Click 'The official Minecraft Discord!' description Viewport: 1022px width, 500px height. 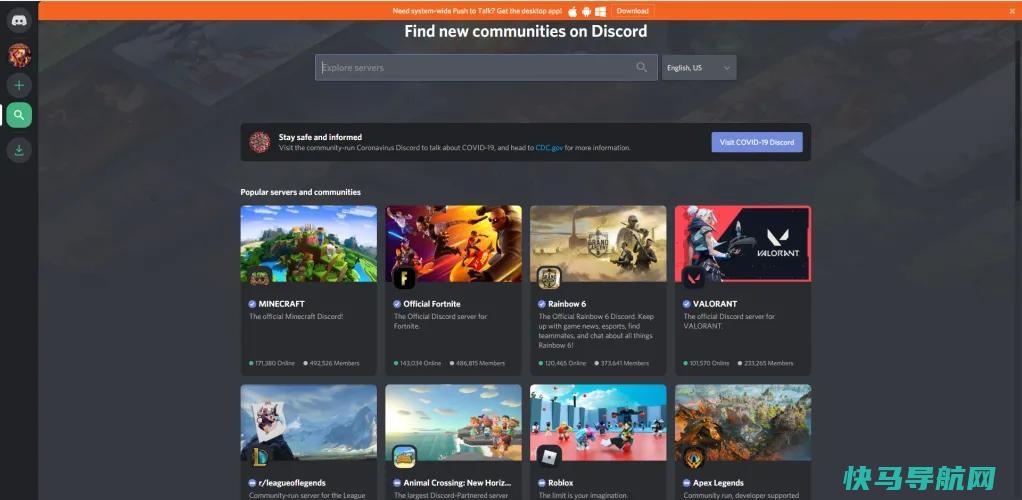(296, 317)
